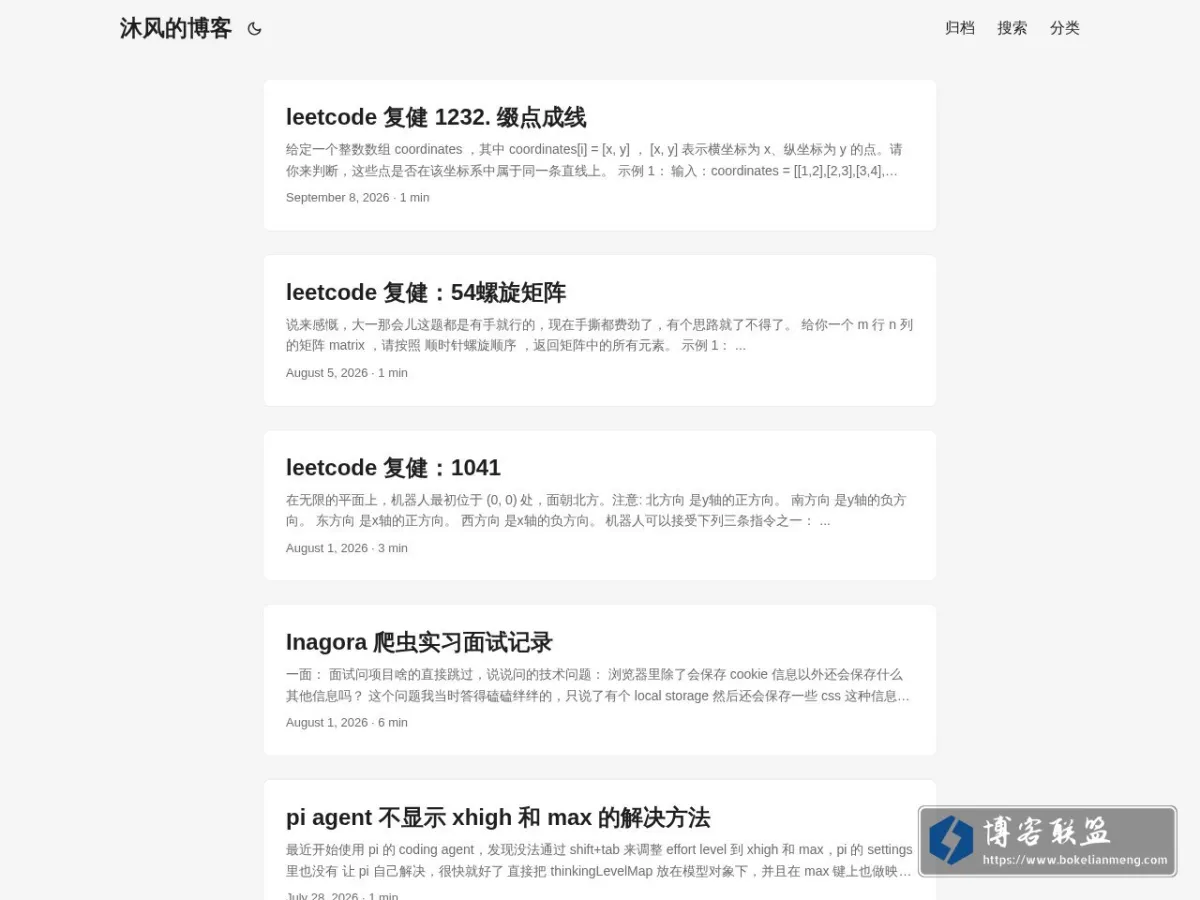This screenshot has height=900, width=1200.
Task: Click the August 1, 2026 · 3 min date
Action: pos(347,547)
